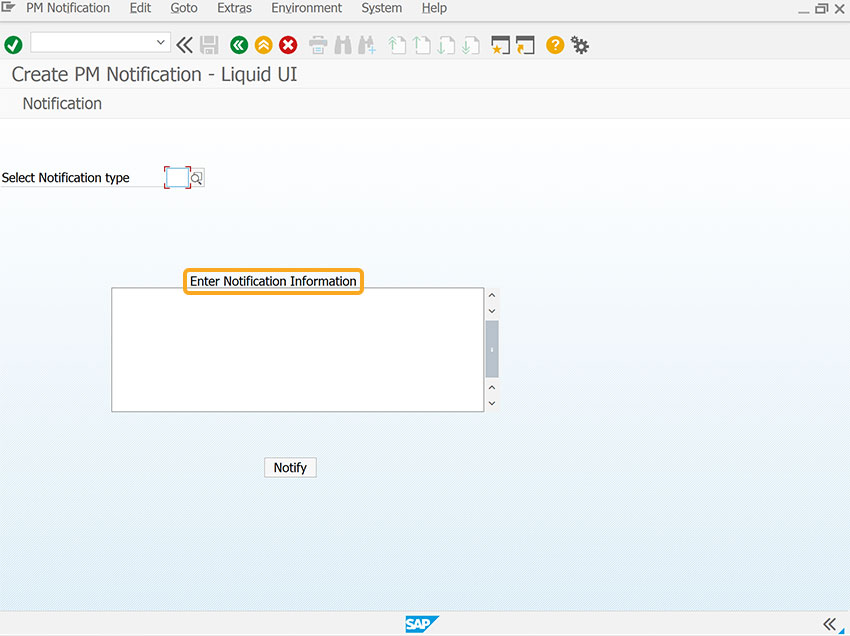Click the Previous Page icon
The image size is (850, 636).
[421, 45]
